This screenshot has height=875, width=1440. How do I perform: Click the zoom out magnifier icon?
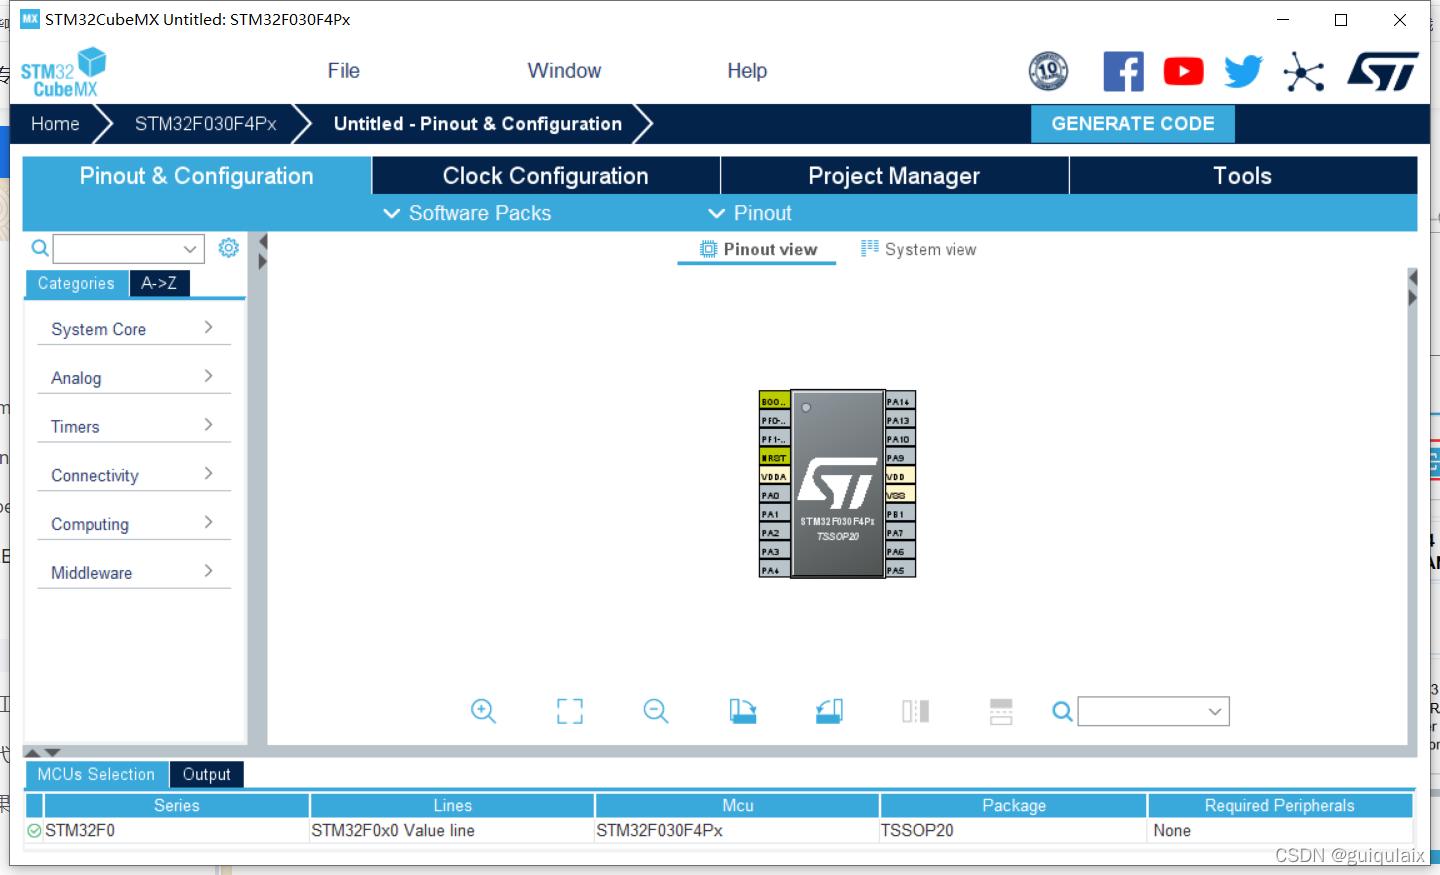tap(656, 711)
